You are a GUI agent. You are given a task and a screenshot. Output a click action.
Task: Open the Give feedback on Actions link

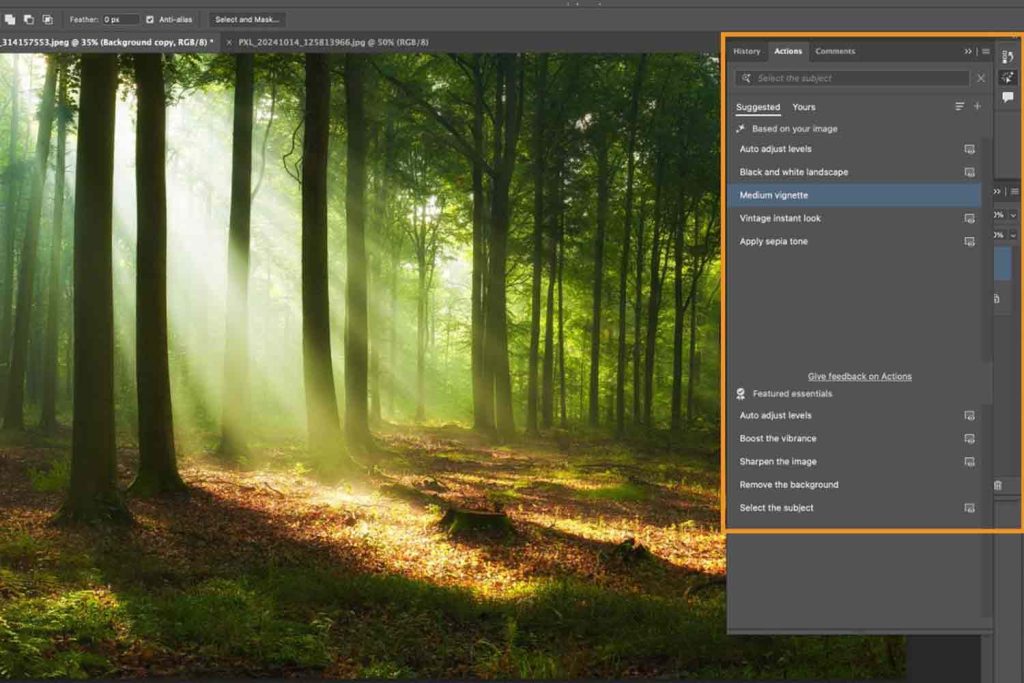tap(859, 376)
